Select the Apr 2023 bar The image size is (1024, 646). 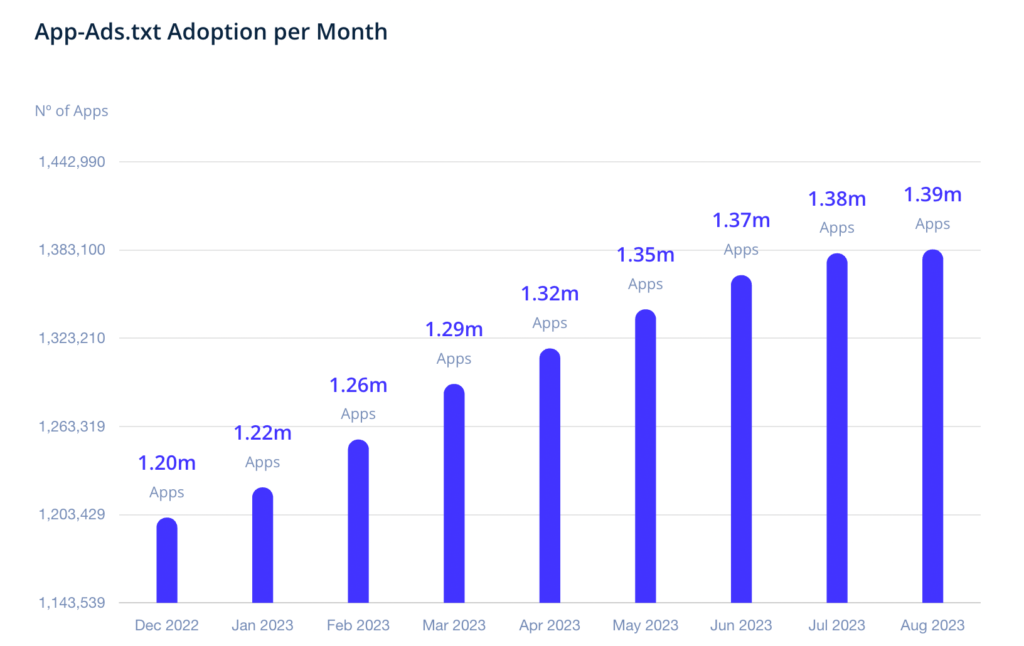click(x=550, y=476)
